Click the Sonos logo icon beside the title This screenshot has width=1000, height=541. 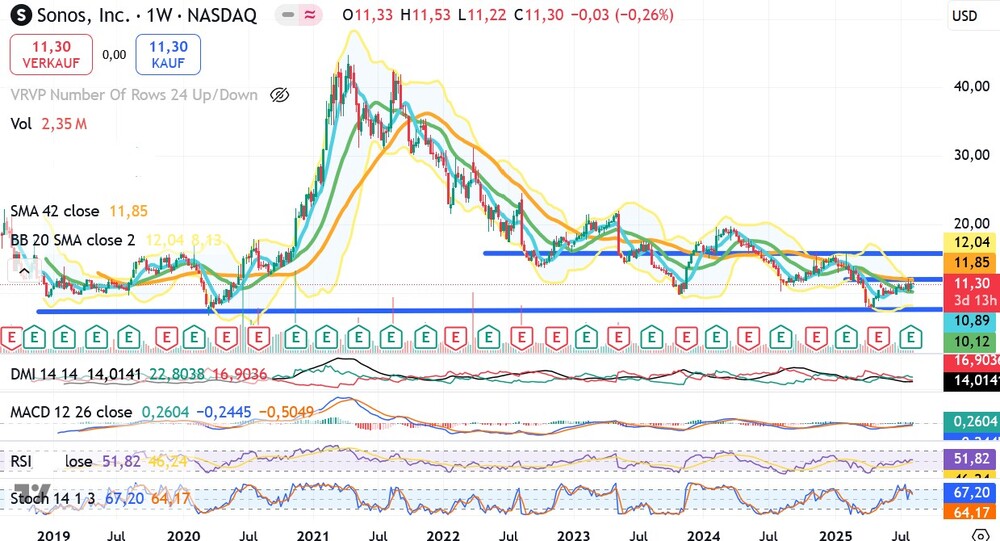(21, 15)
